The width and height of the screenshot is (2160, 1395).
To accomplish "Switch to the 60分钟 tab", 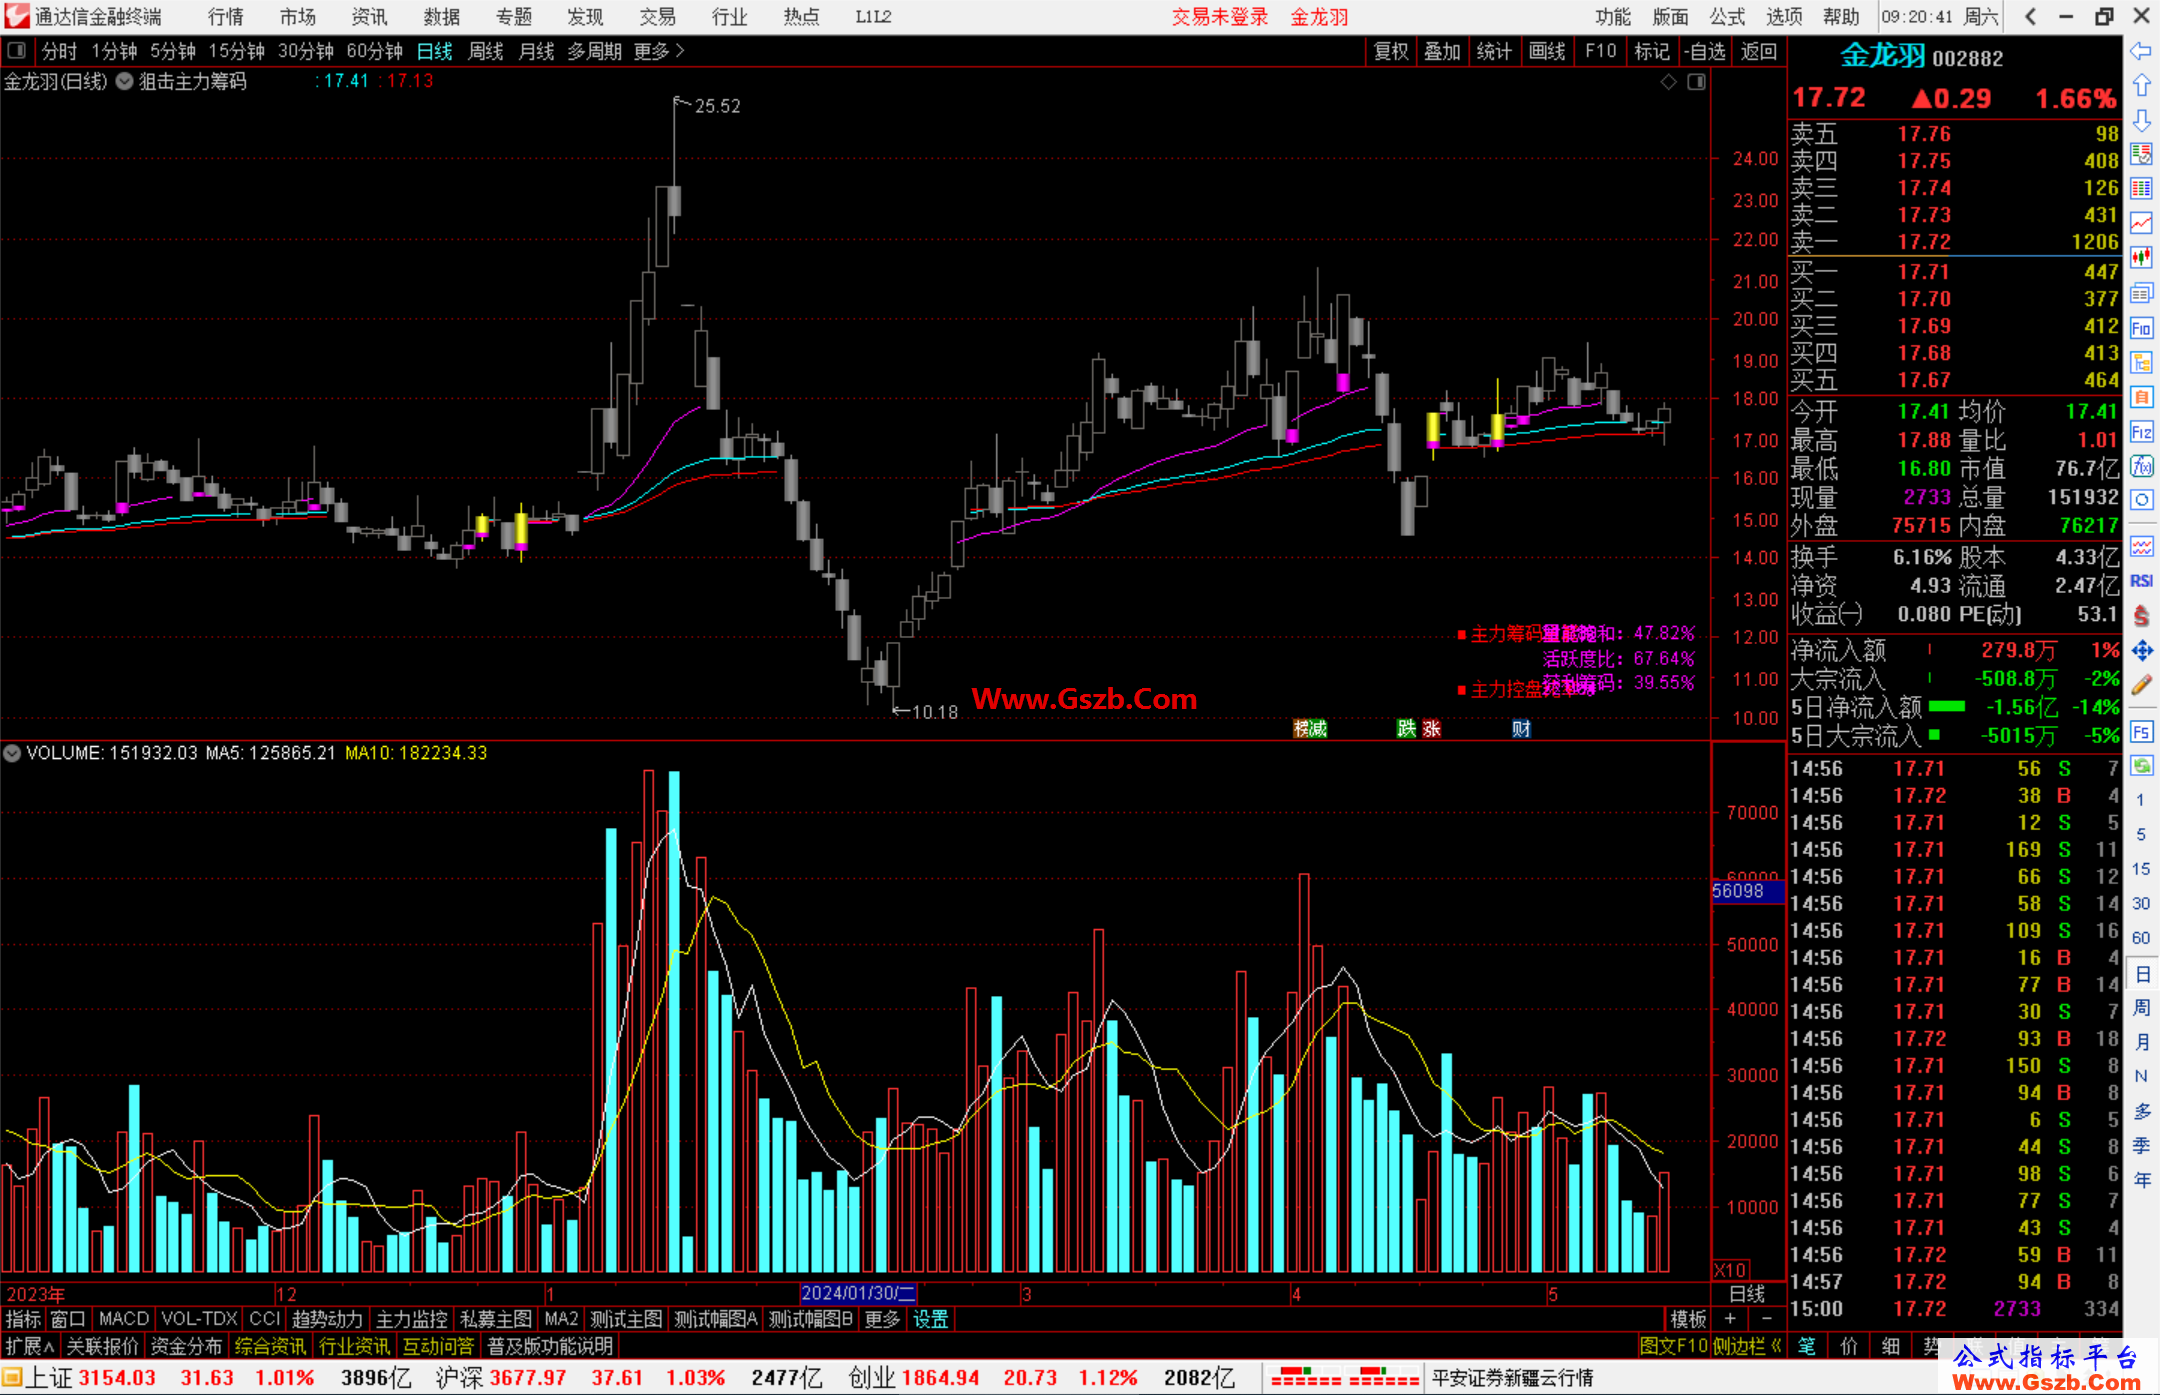I will (374, 51).
